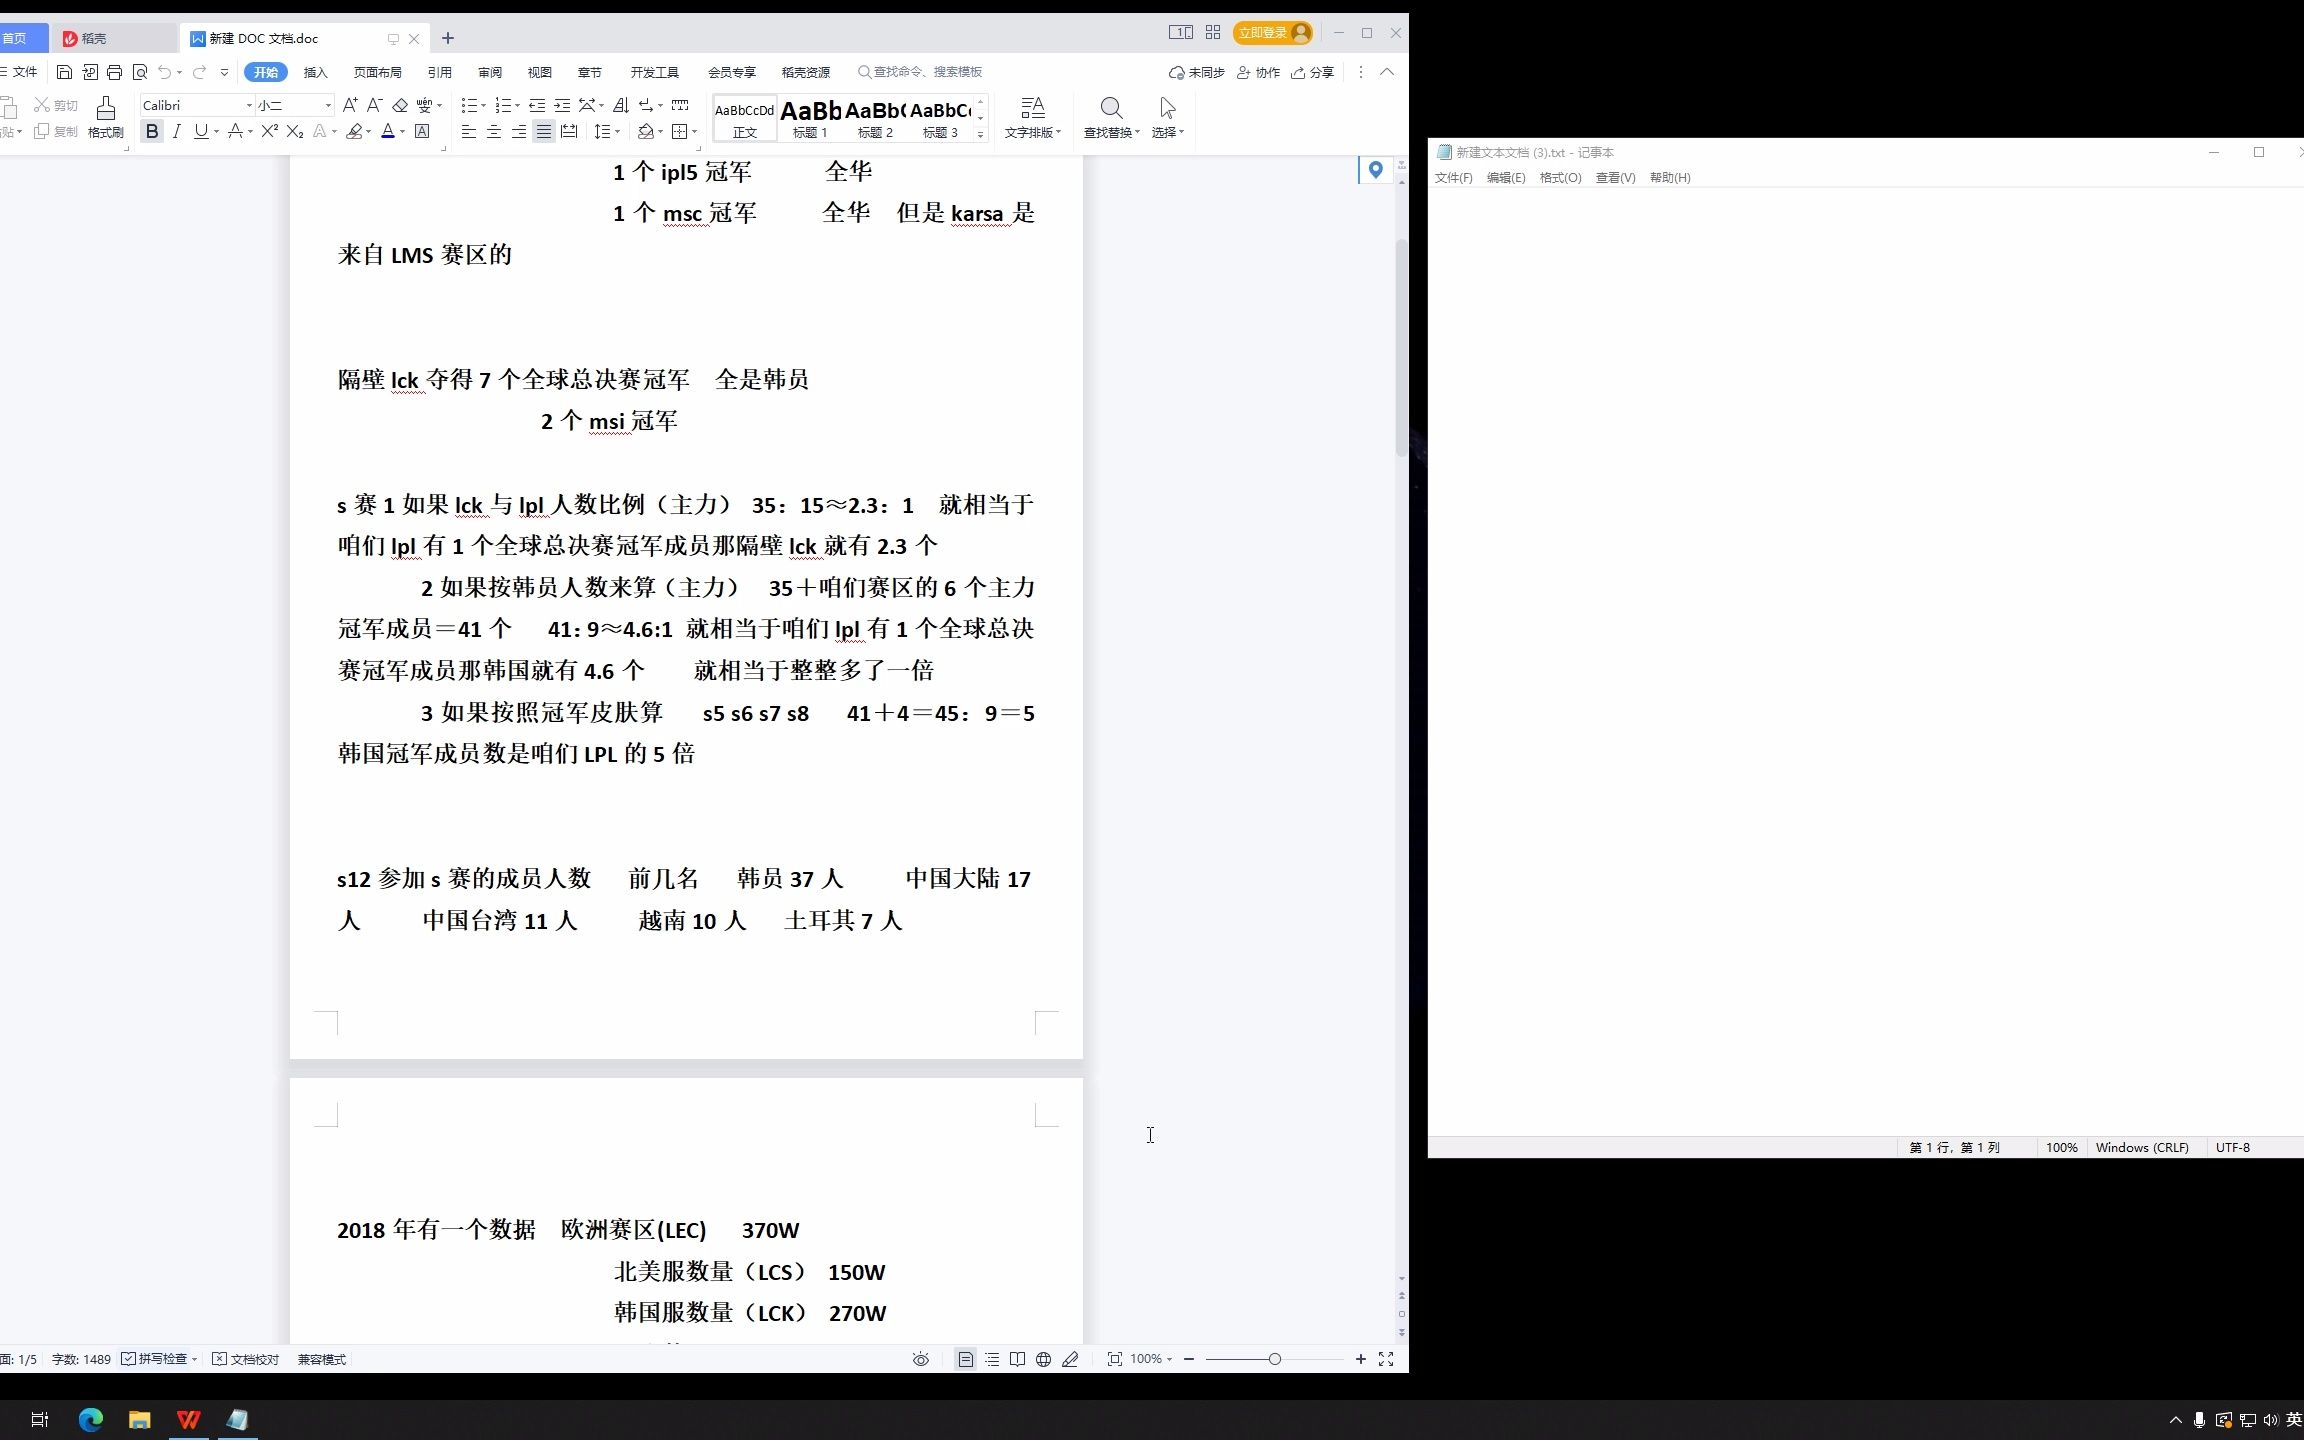Click the sort (A-Z) icon

pos(621,105)
